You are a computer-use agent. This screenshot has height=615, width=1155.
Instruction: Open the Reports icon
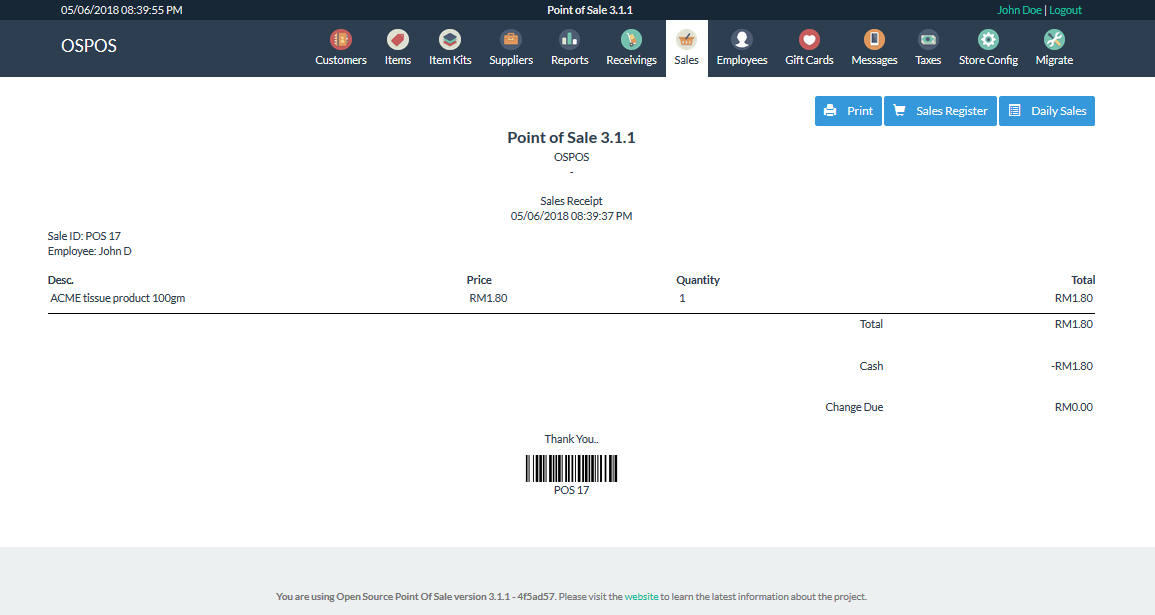click(569, 46)
